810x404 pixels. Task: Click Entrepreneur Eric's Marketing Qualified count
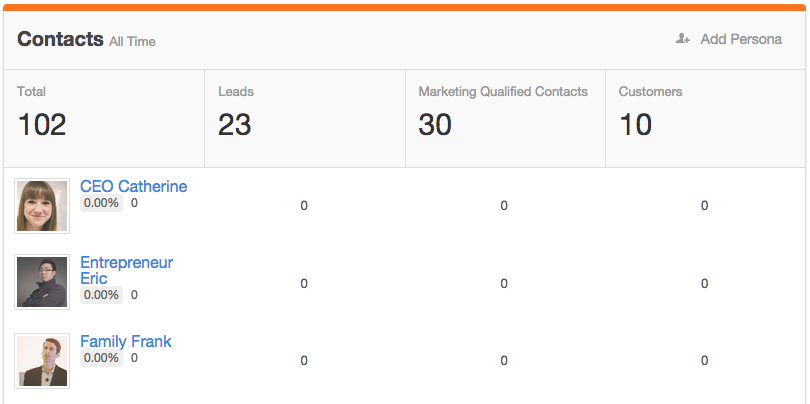point(504,283)
